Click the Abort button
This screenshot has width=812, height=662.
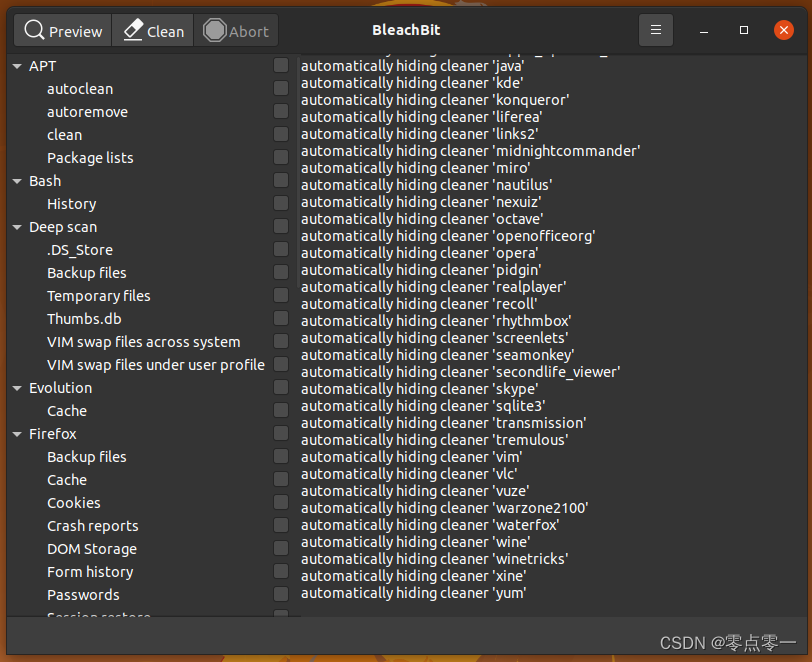click(x=236, y=30)
